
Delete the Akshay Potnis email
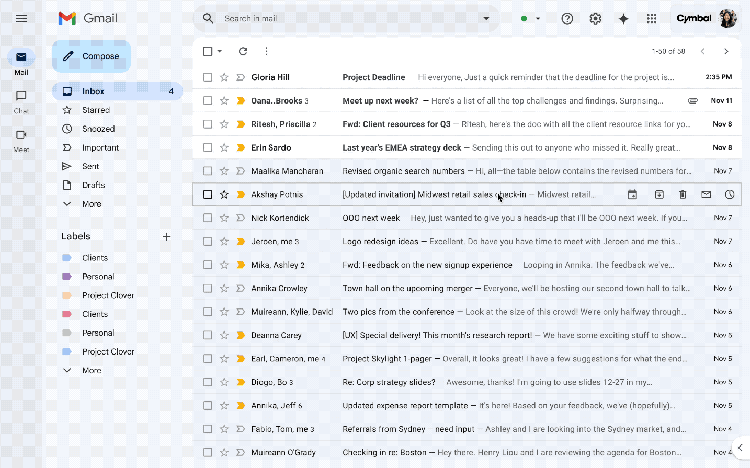[683, 194]
